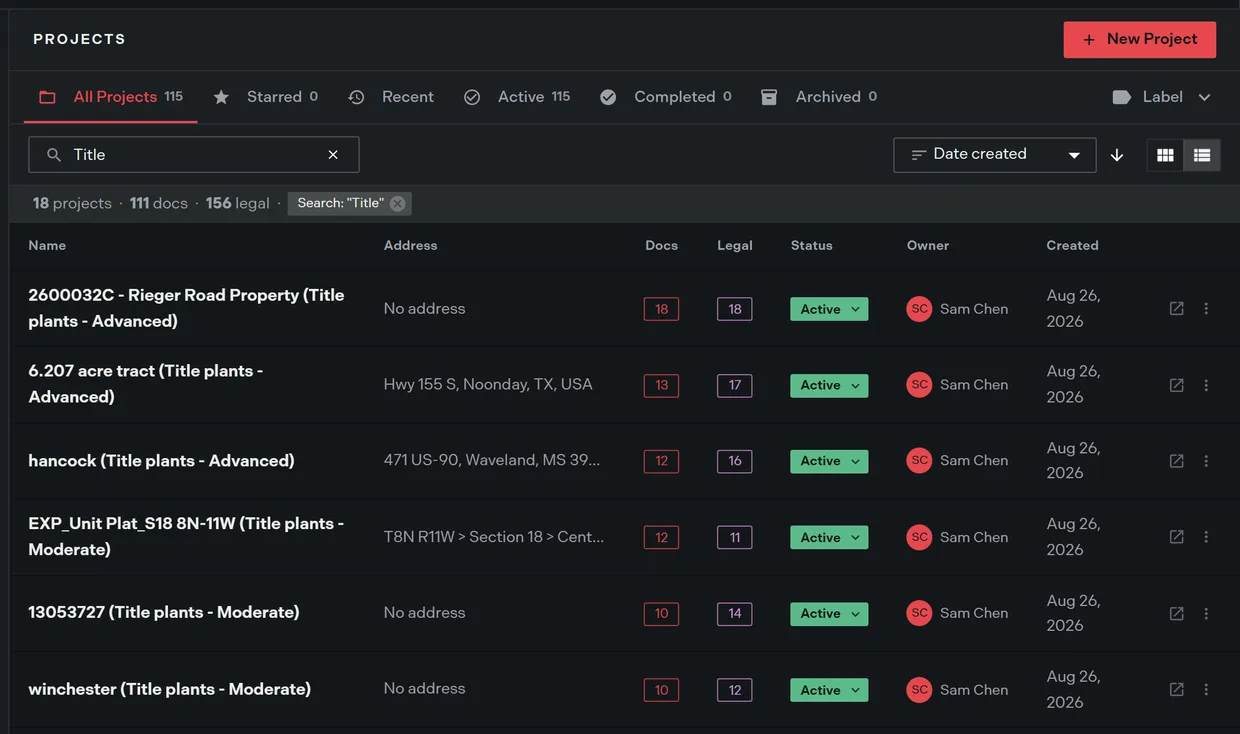Switch to grid view
This screenshot has height=734, width=1240.
[x=1165, y=155]
